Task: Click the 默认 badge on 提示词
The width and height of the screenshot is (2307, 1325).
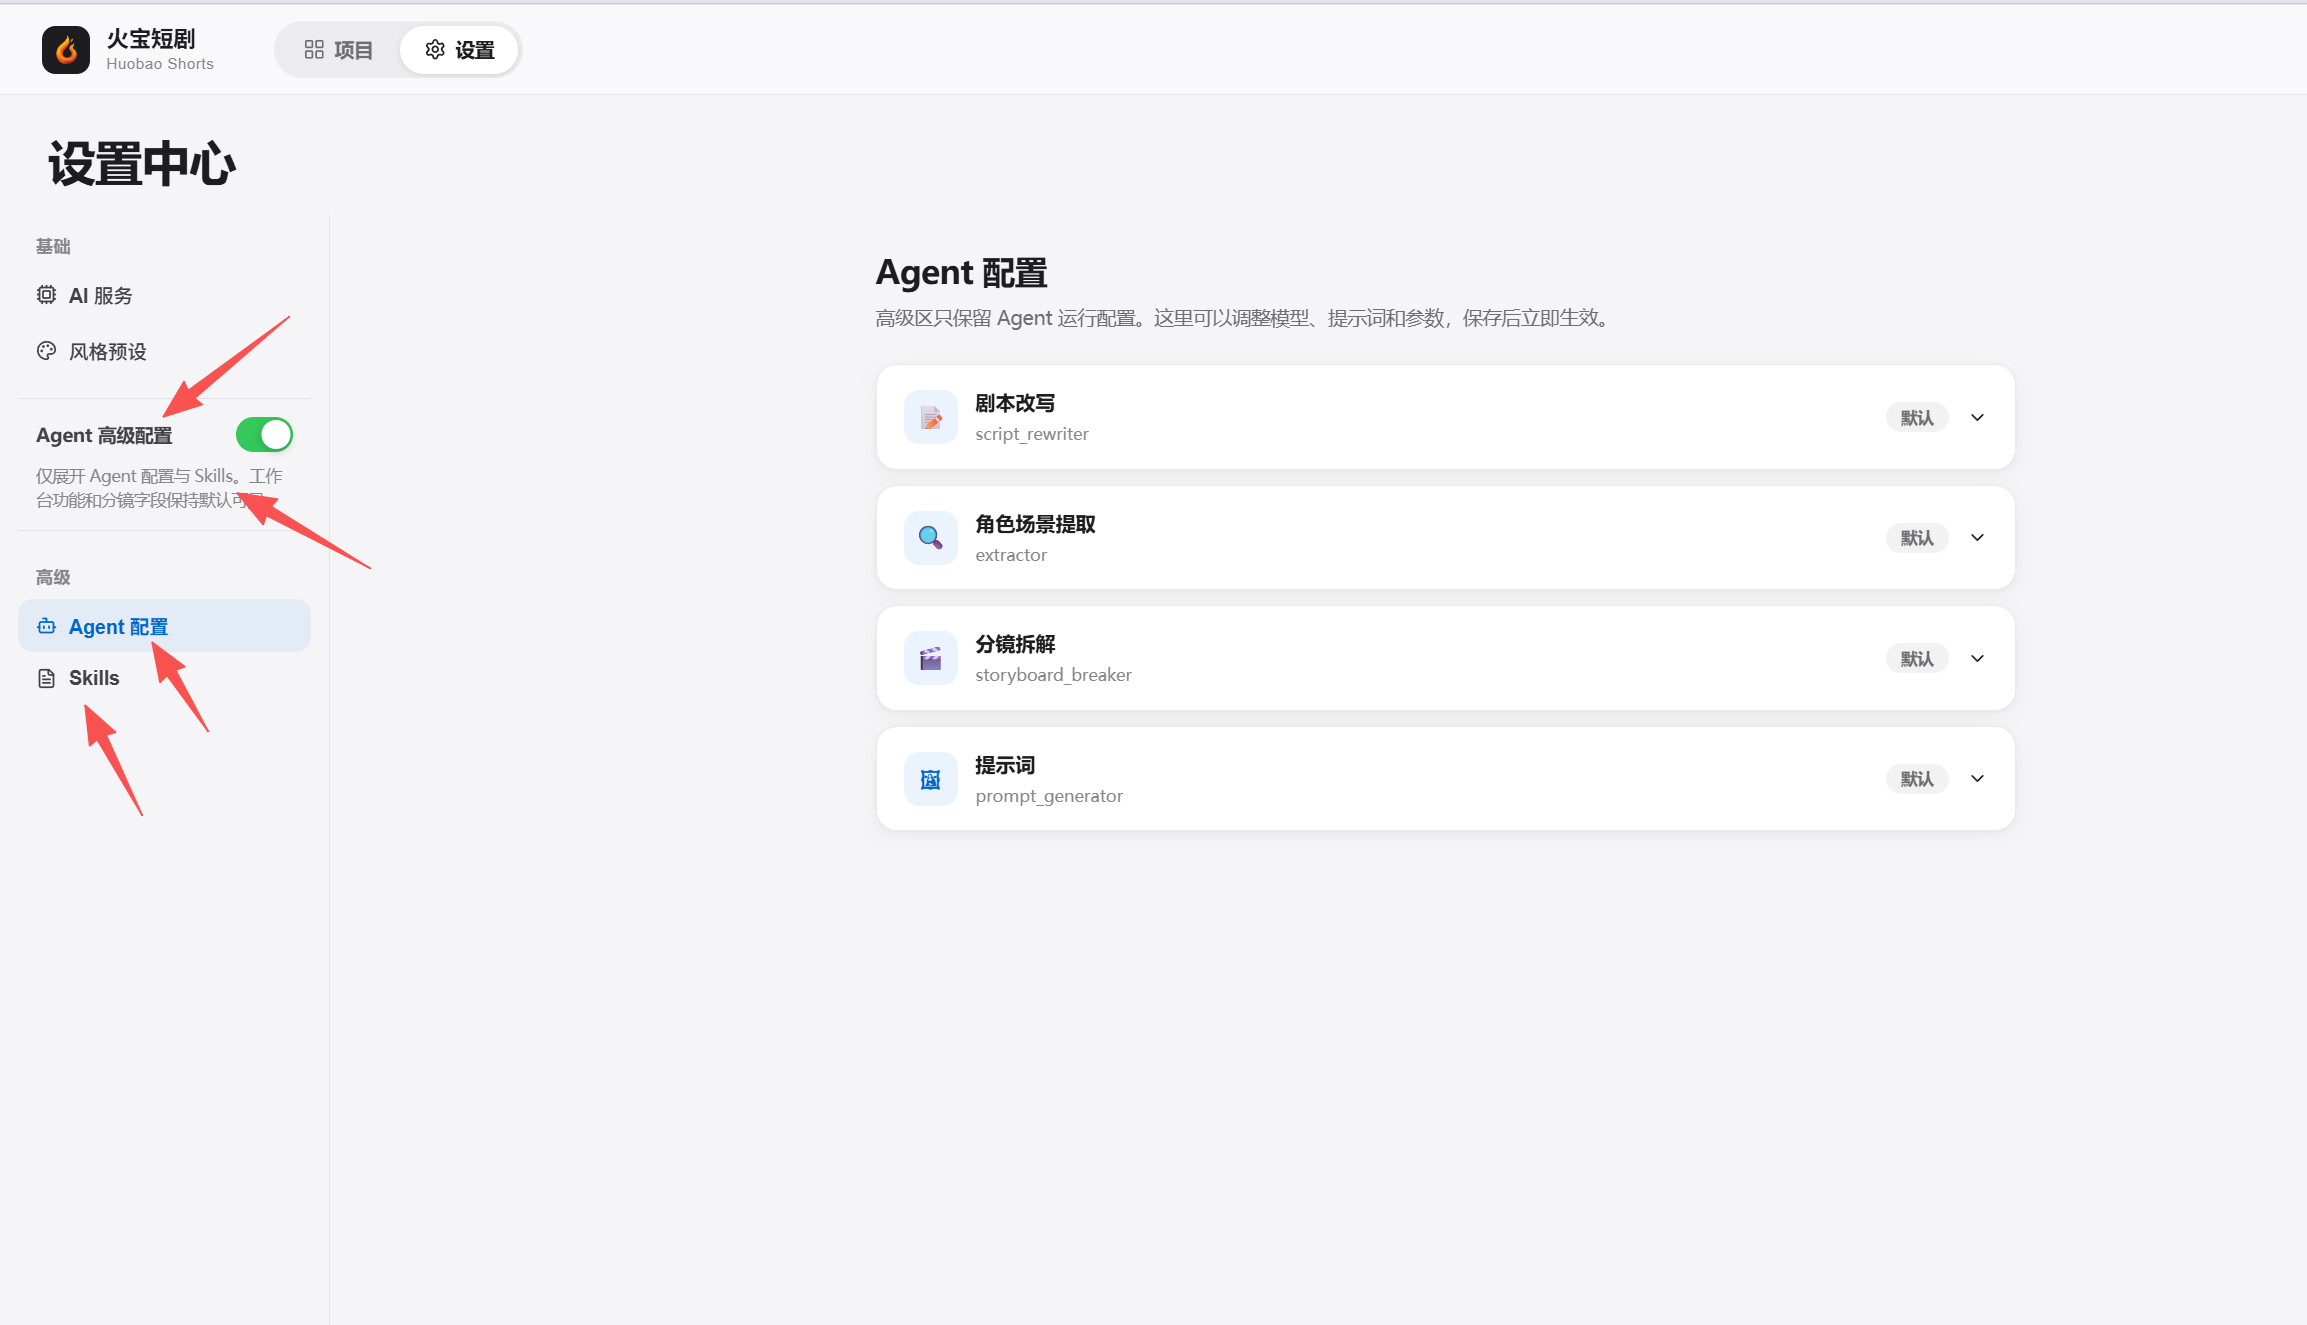Action: click(x=1917, y=779)
